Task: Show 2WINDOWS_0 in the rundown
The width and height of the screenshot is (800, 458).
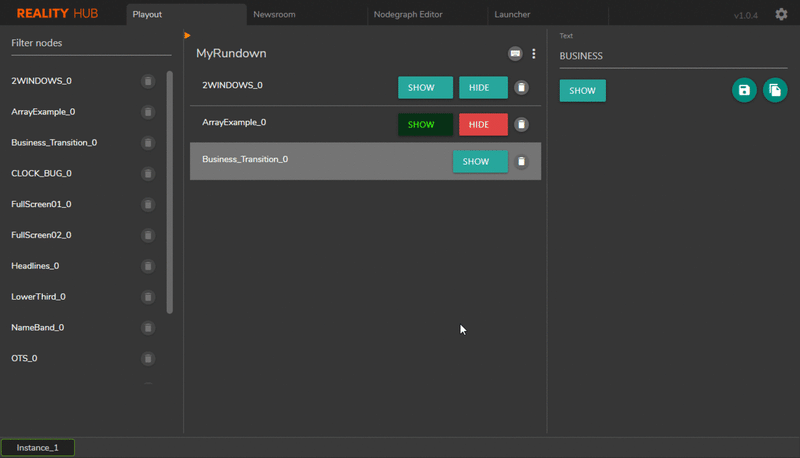Action: click(x=425, y=88)
